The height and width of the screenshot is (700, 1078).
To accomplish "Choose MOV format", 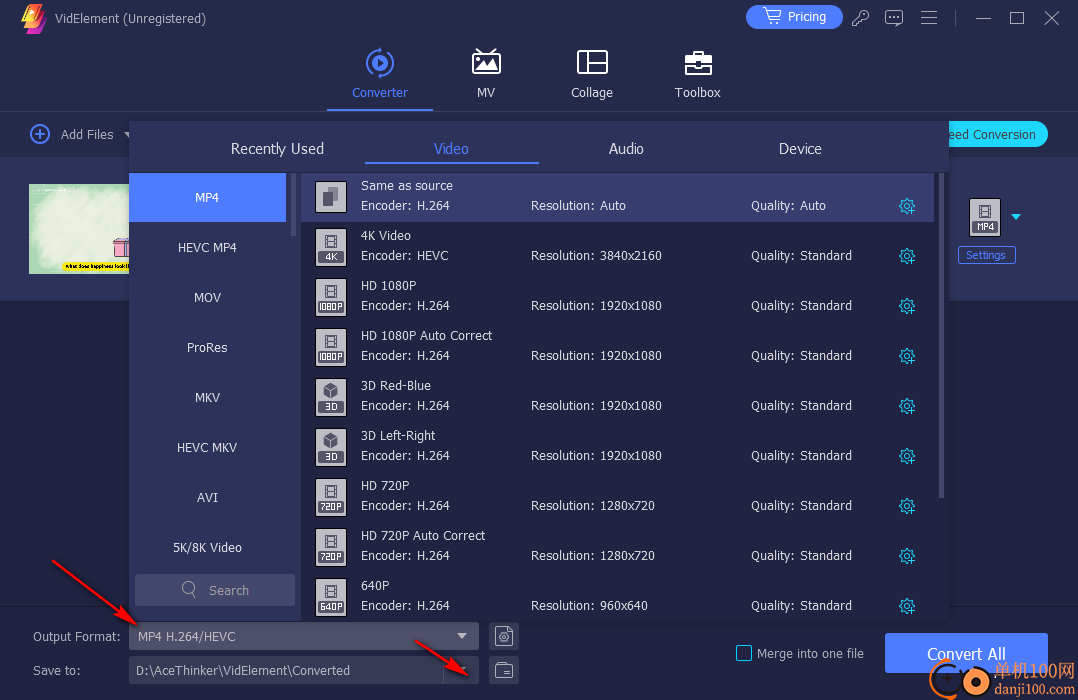I will [x=207, y=298].
